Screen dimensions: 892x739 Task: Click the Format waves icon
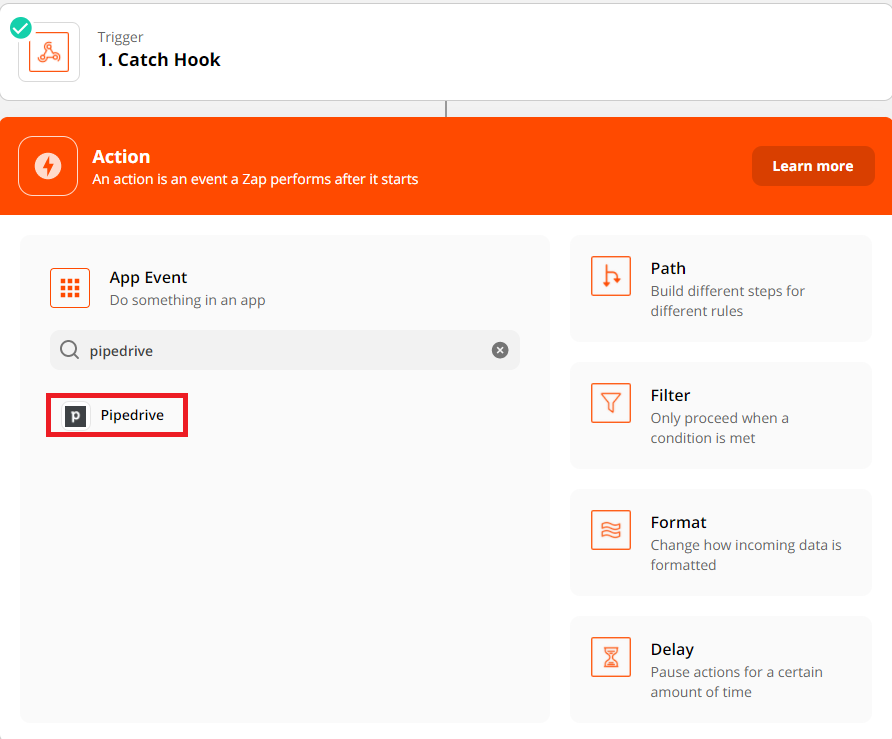pos(611,530)
